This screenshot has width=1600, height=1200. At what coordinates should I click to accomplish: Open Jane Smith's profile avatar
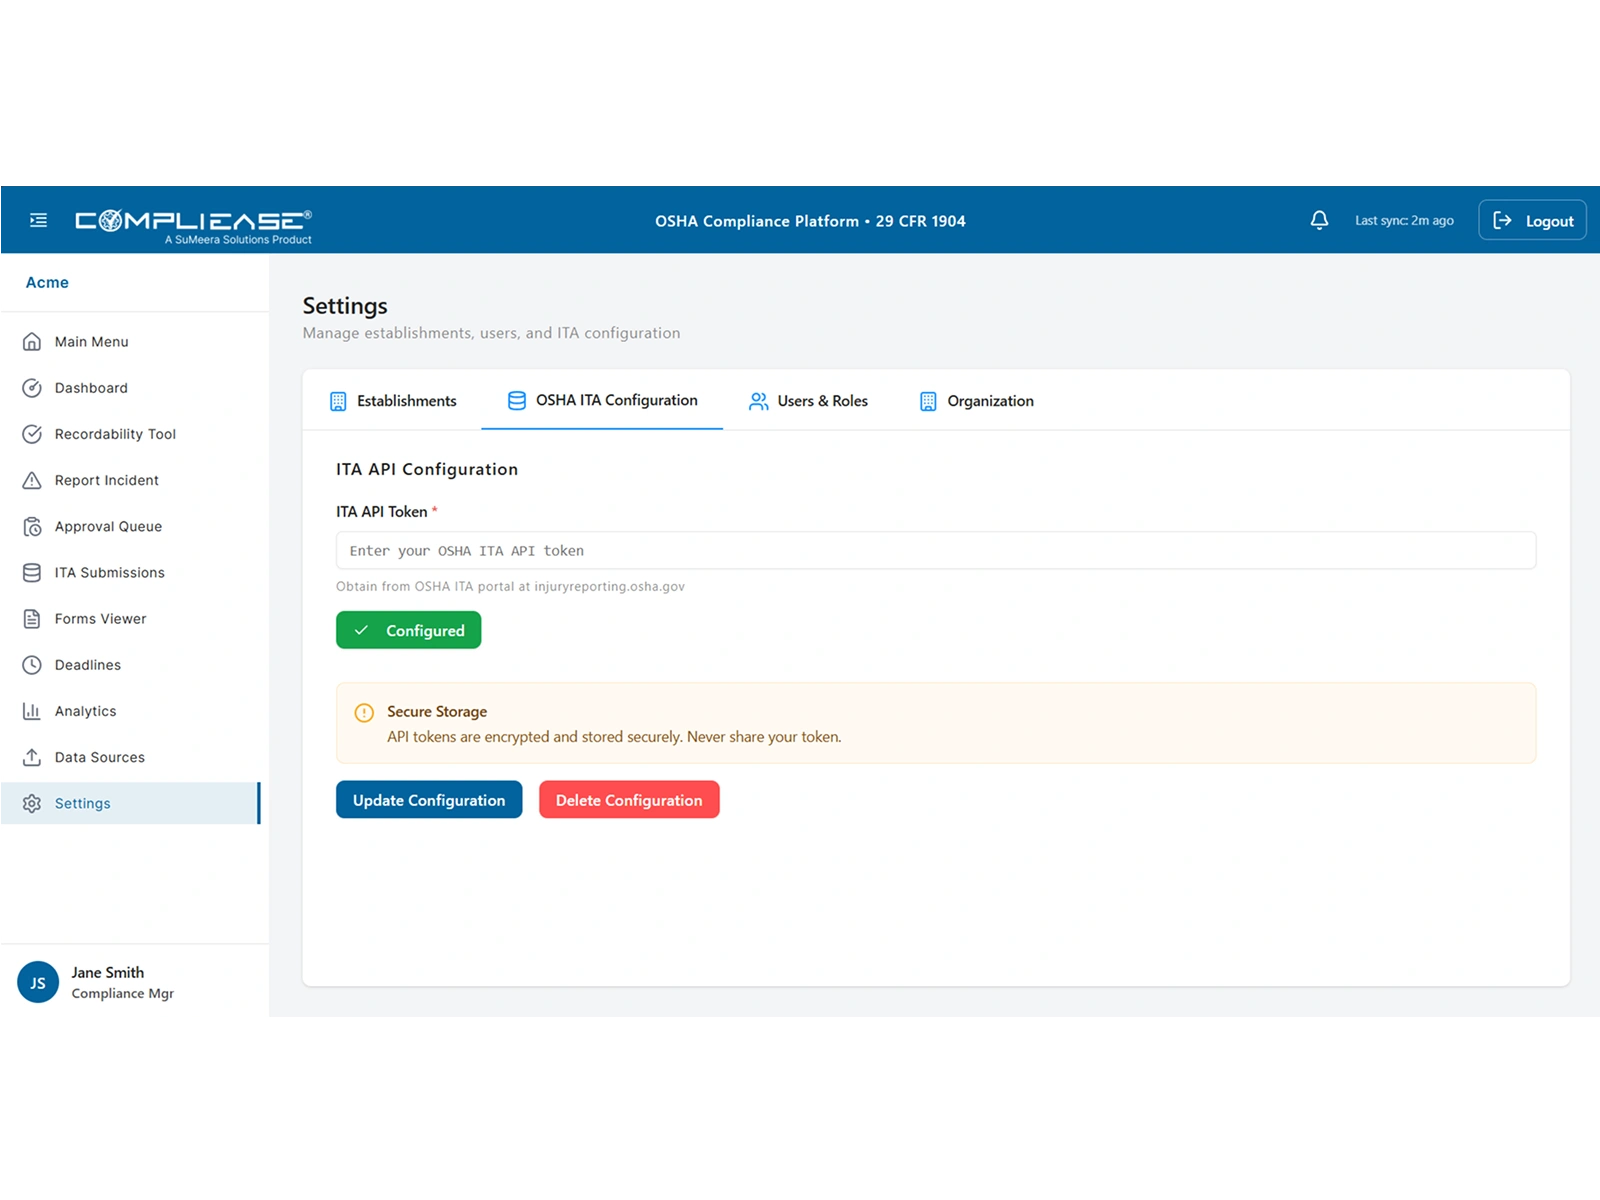37,982
